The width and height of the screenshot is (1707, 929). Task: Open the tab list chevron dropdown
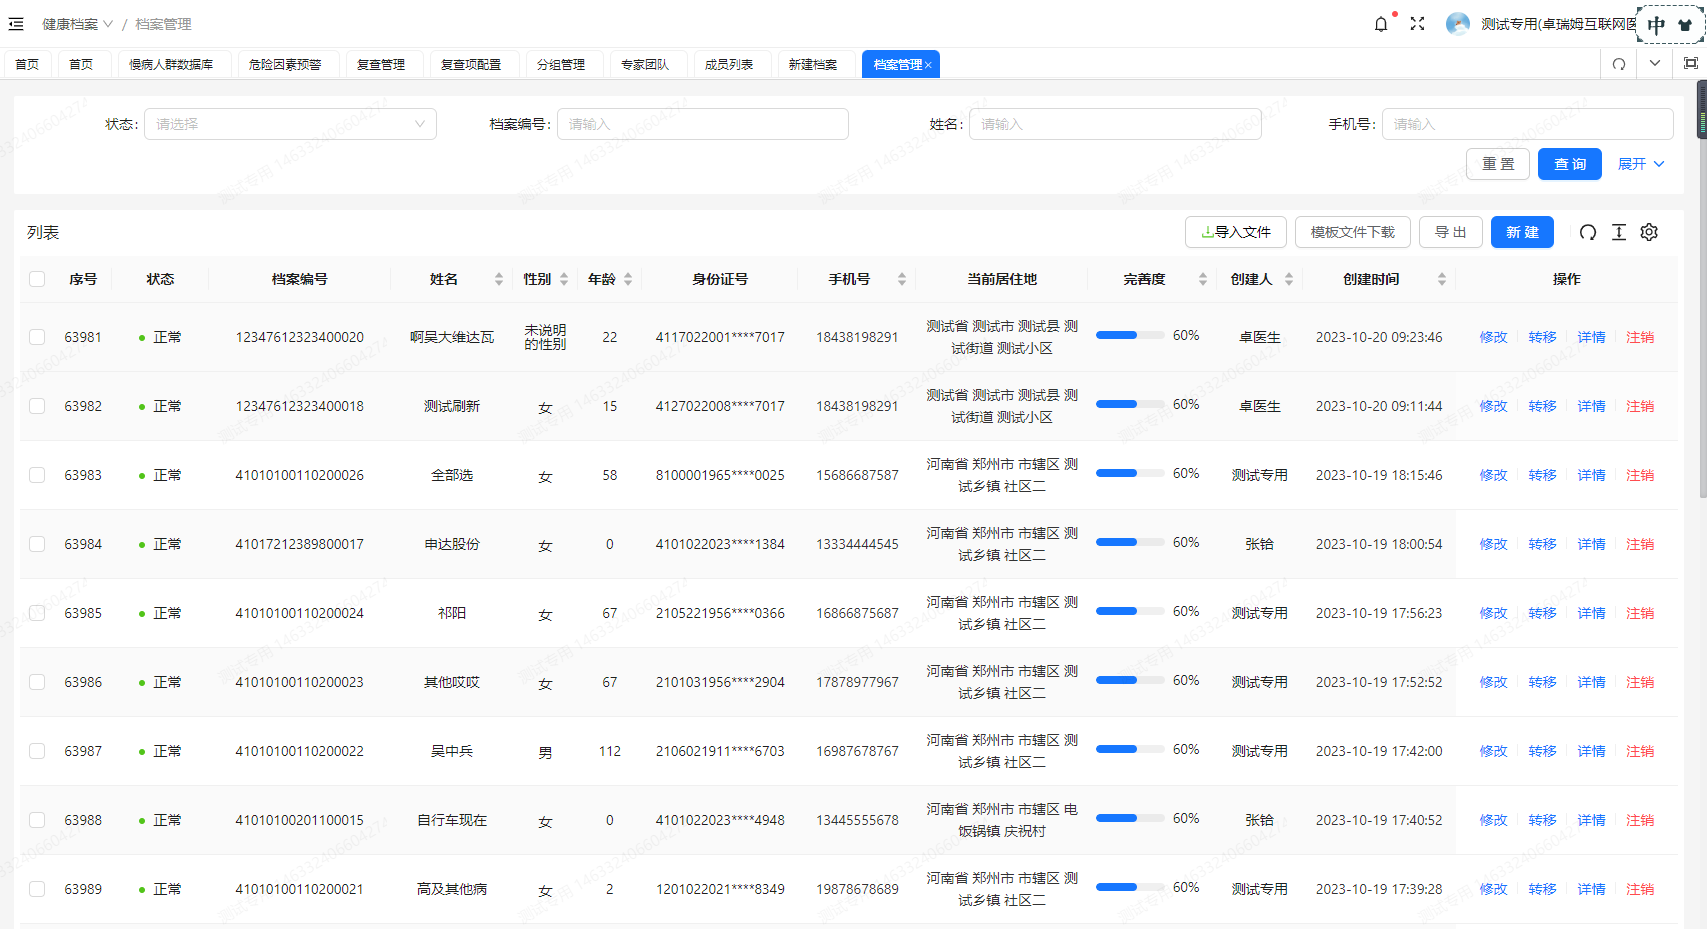click(1655, 63)
